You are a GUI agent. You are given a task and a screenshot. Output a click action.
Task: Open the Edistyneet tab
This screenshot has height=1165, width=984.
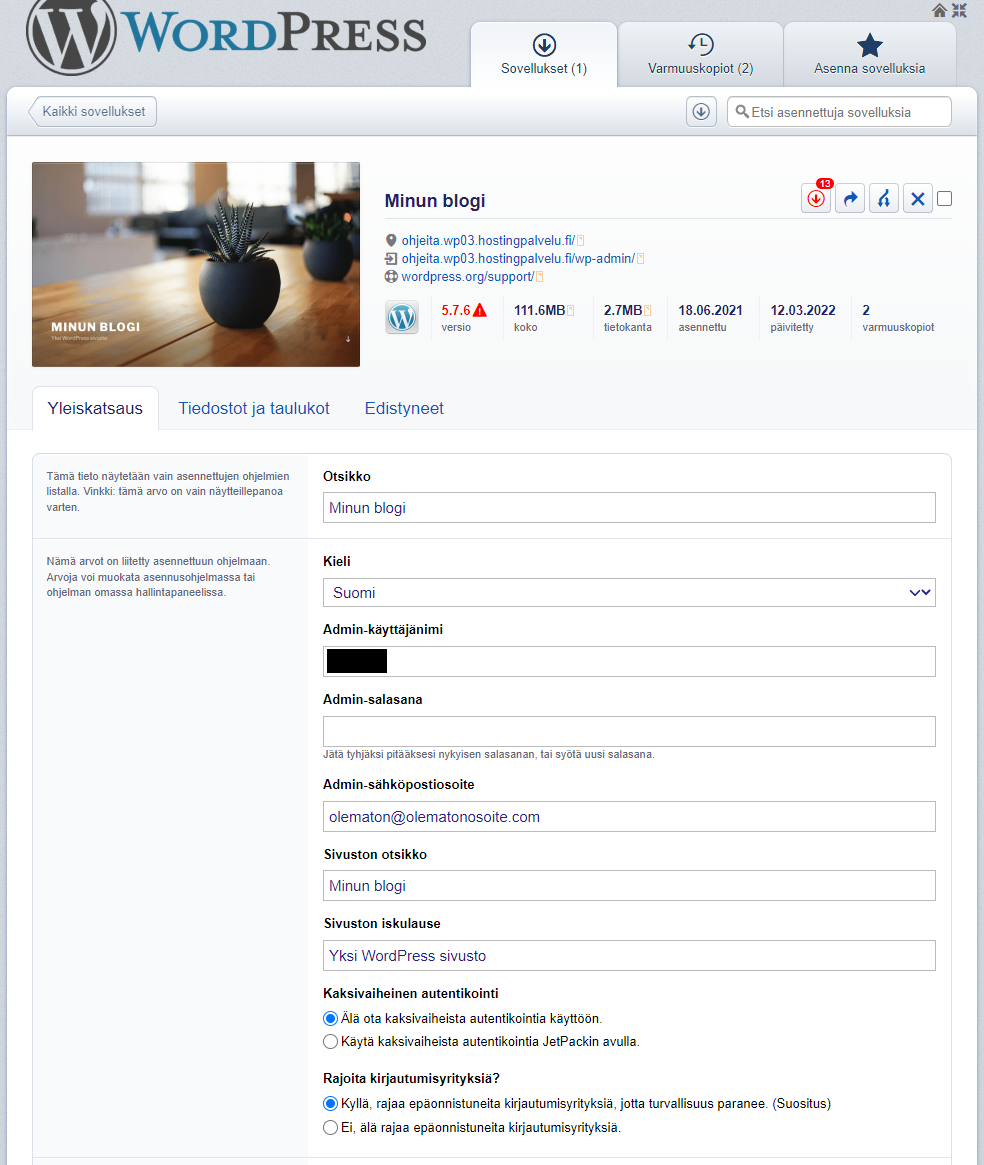pos(404,408)
